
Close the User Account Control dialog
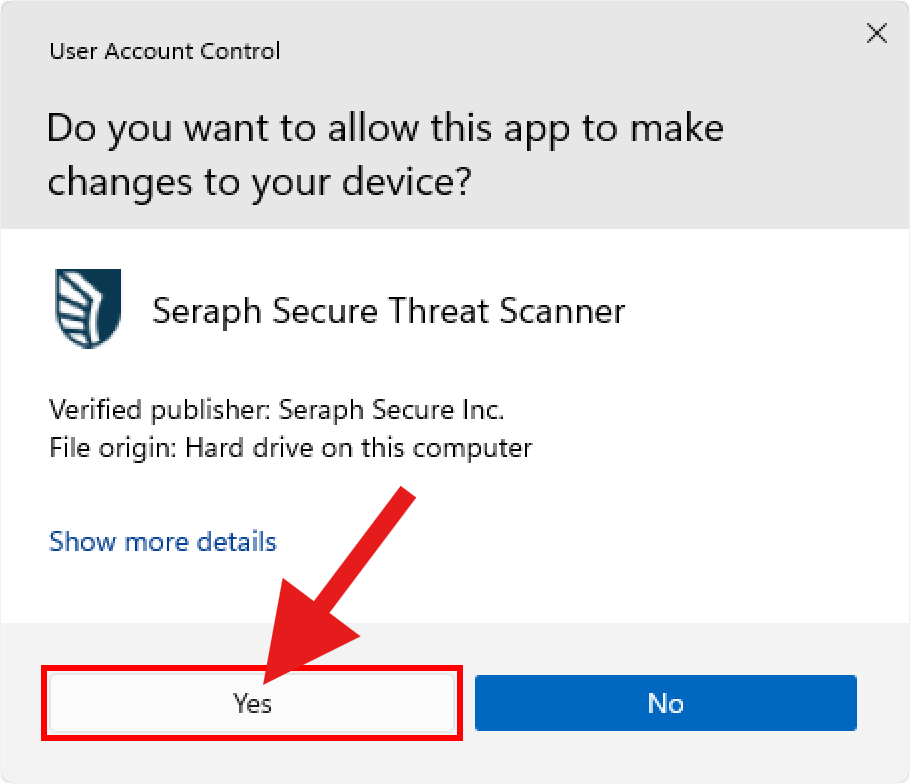click(x=876, y=34)
